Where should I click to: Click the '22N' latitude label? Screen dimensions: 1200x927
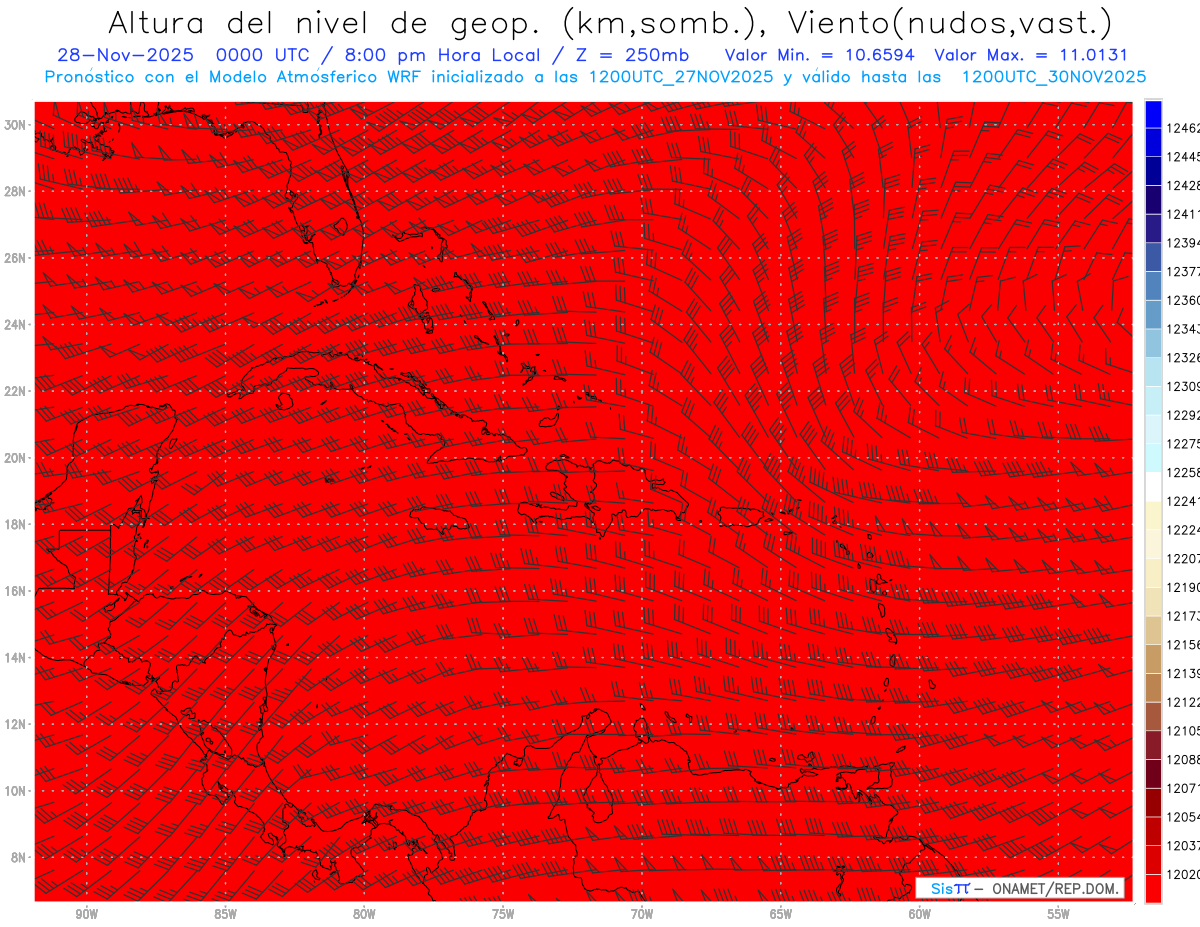click(16, 391)
